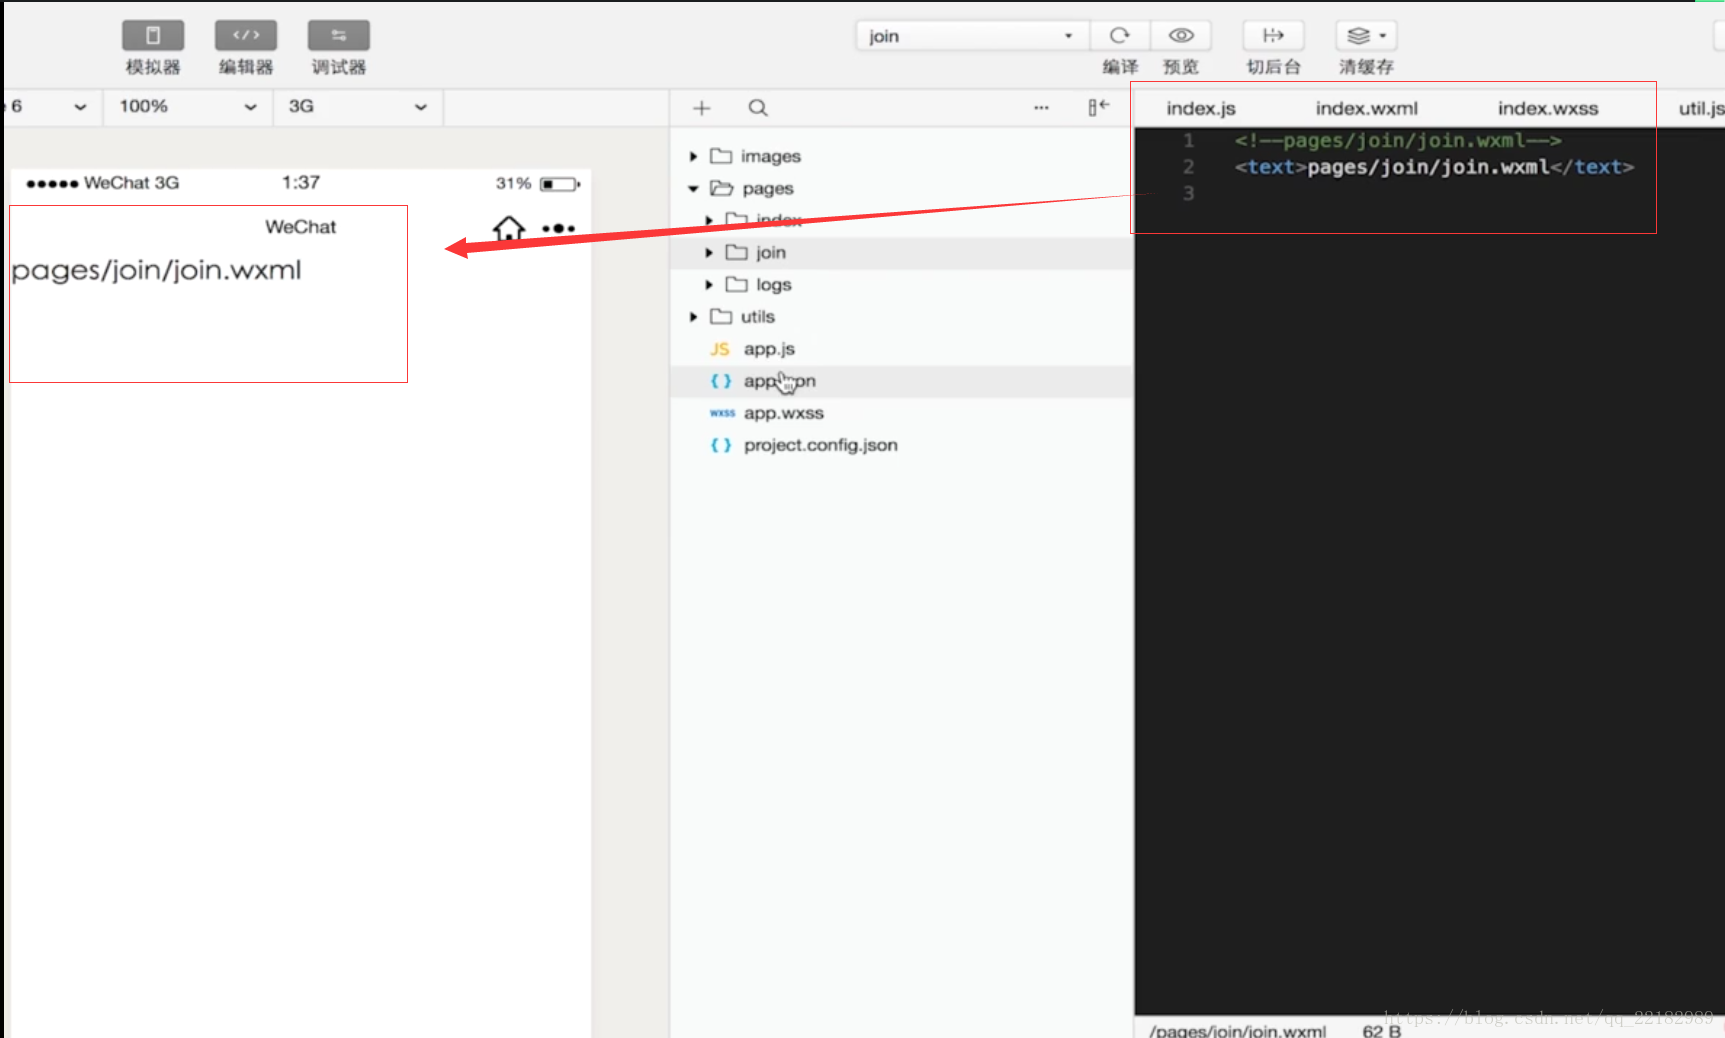
Task: Expand the join folder arrow
Action: [x=709, y=253]
